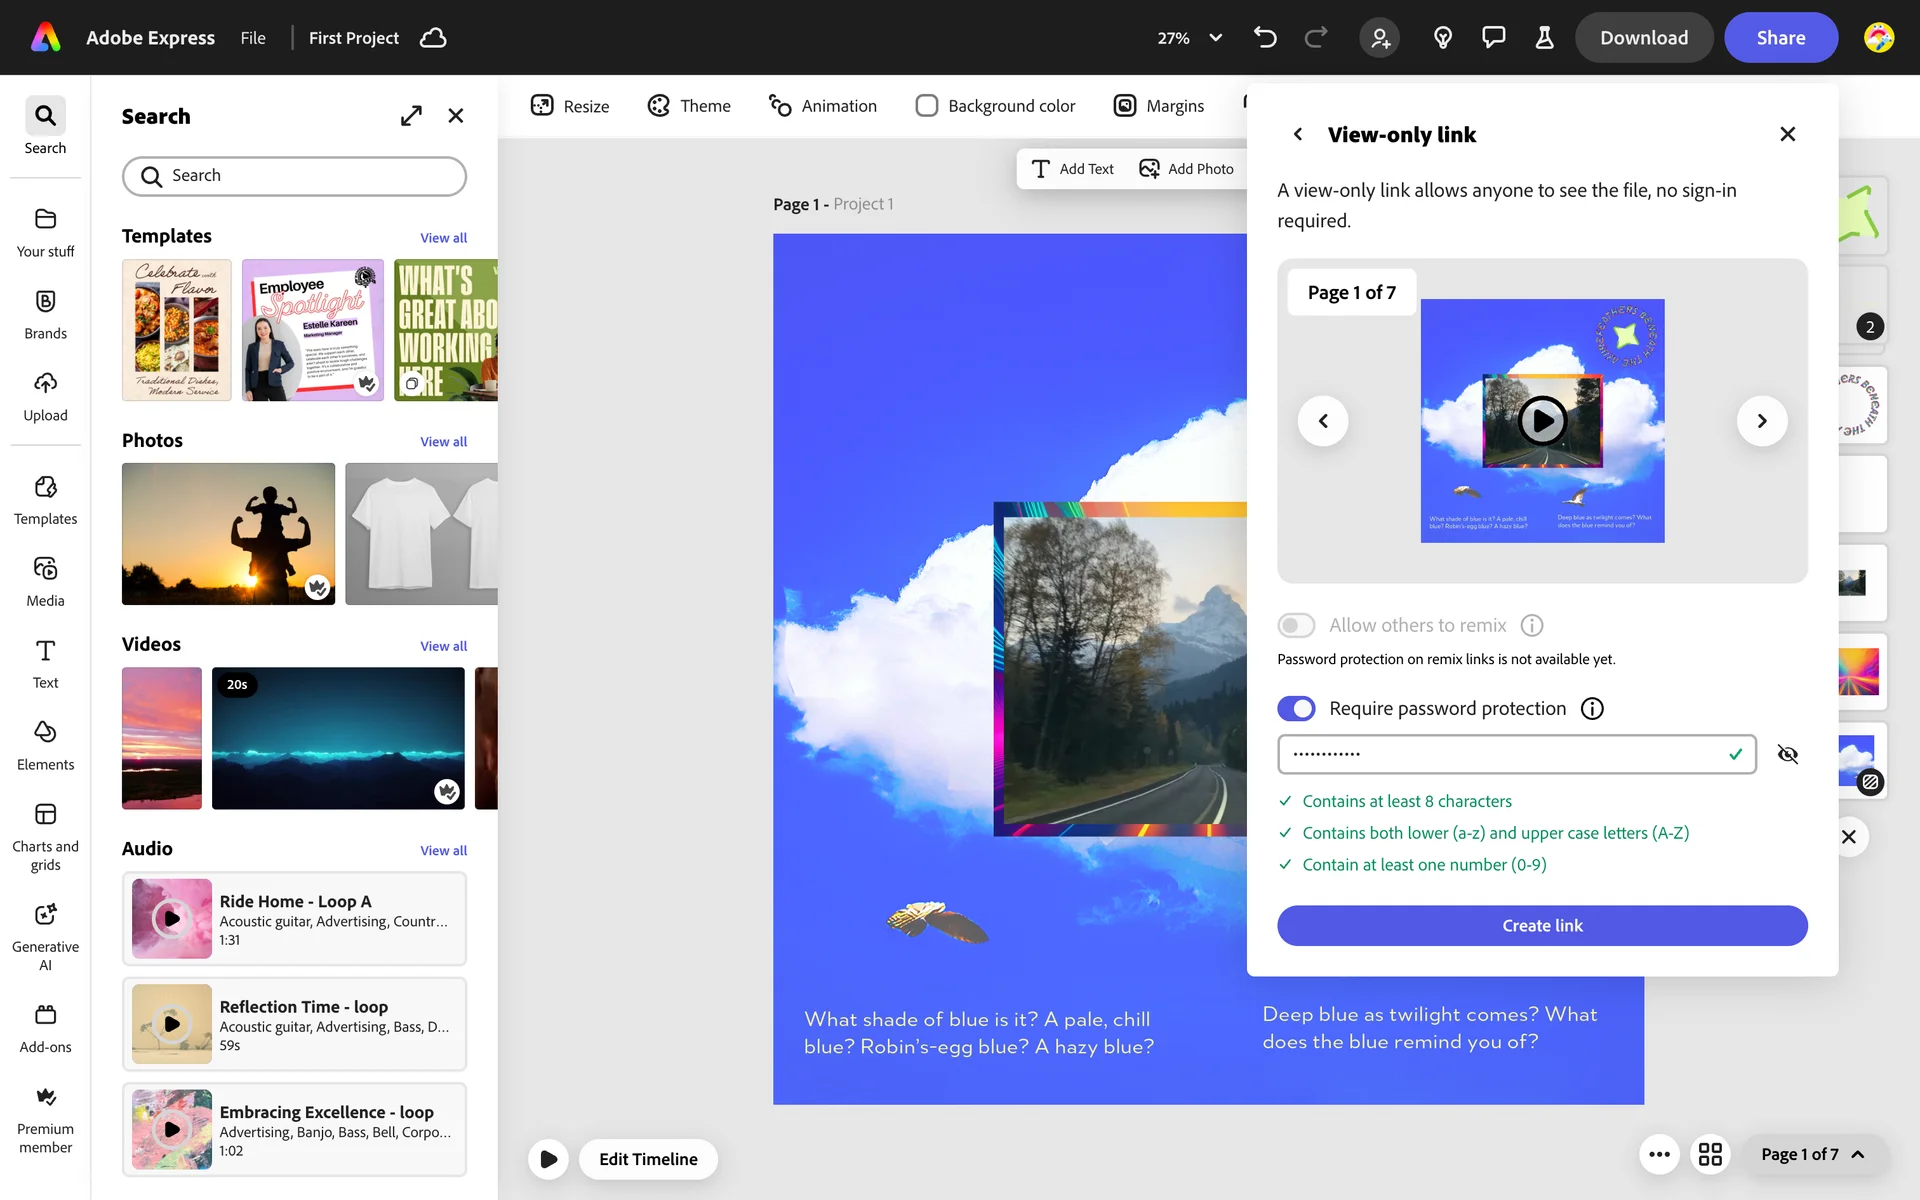The image size is (1920, 1200).
Task: Open the File menu
Action: tap(253, 38)
